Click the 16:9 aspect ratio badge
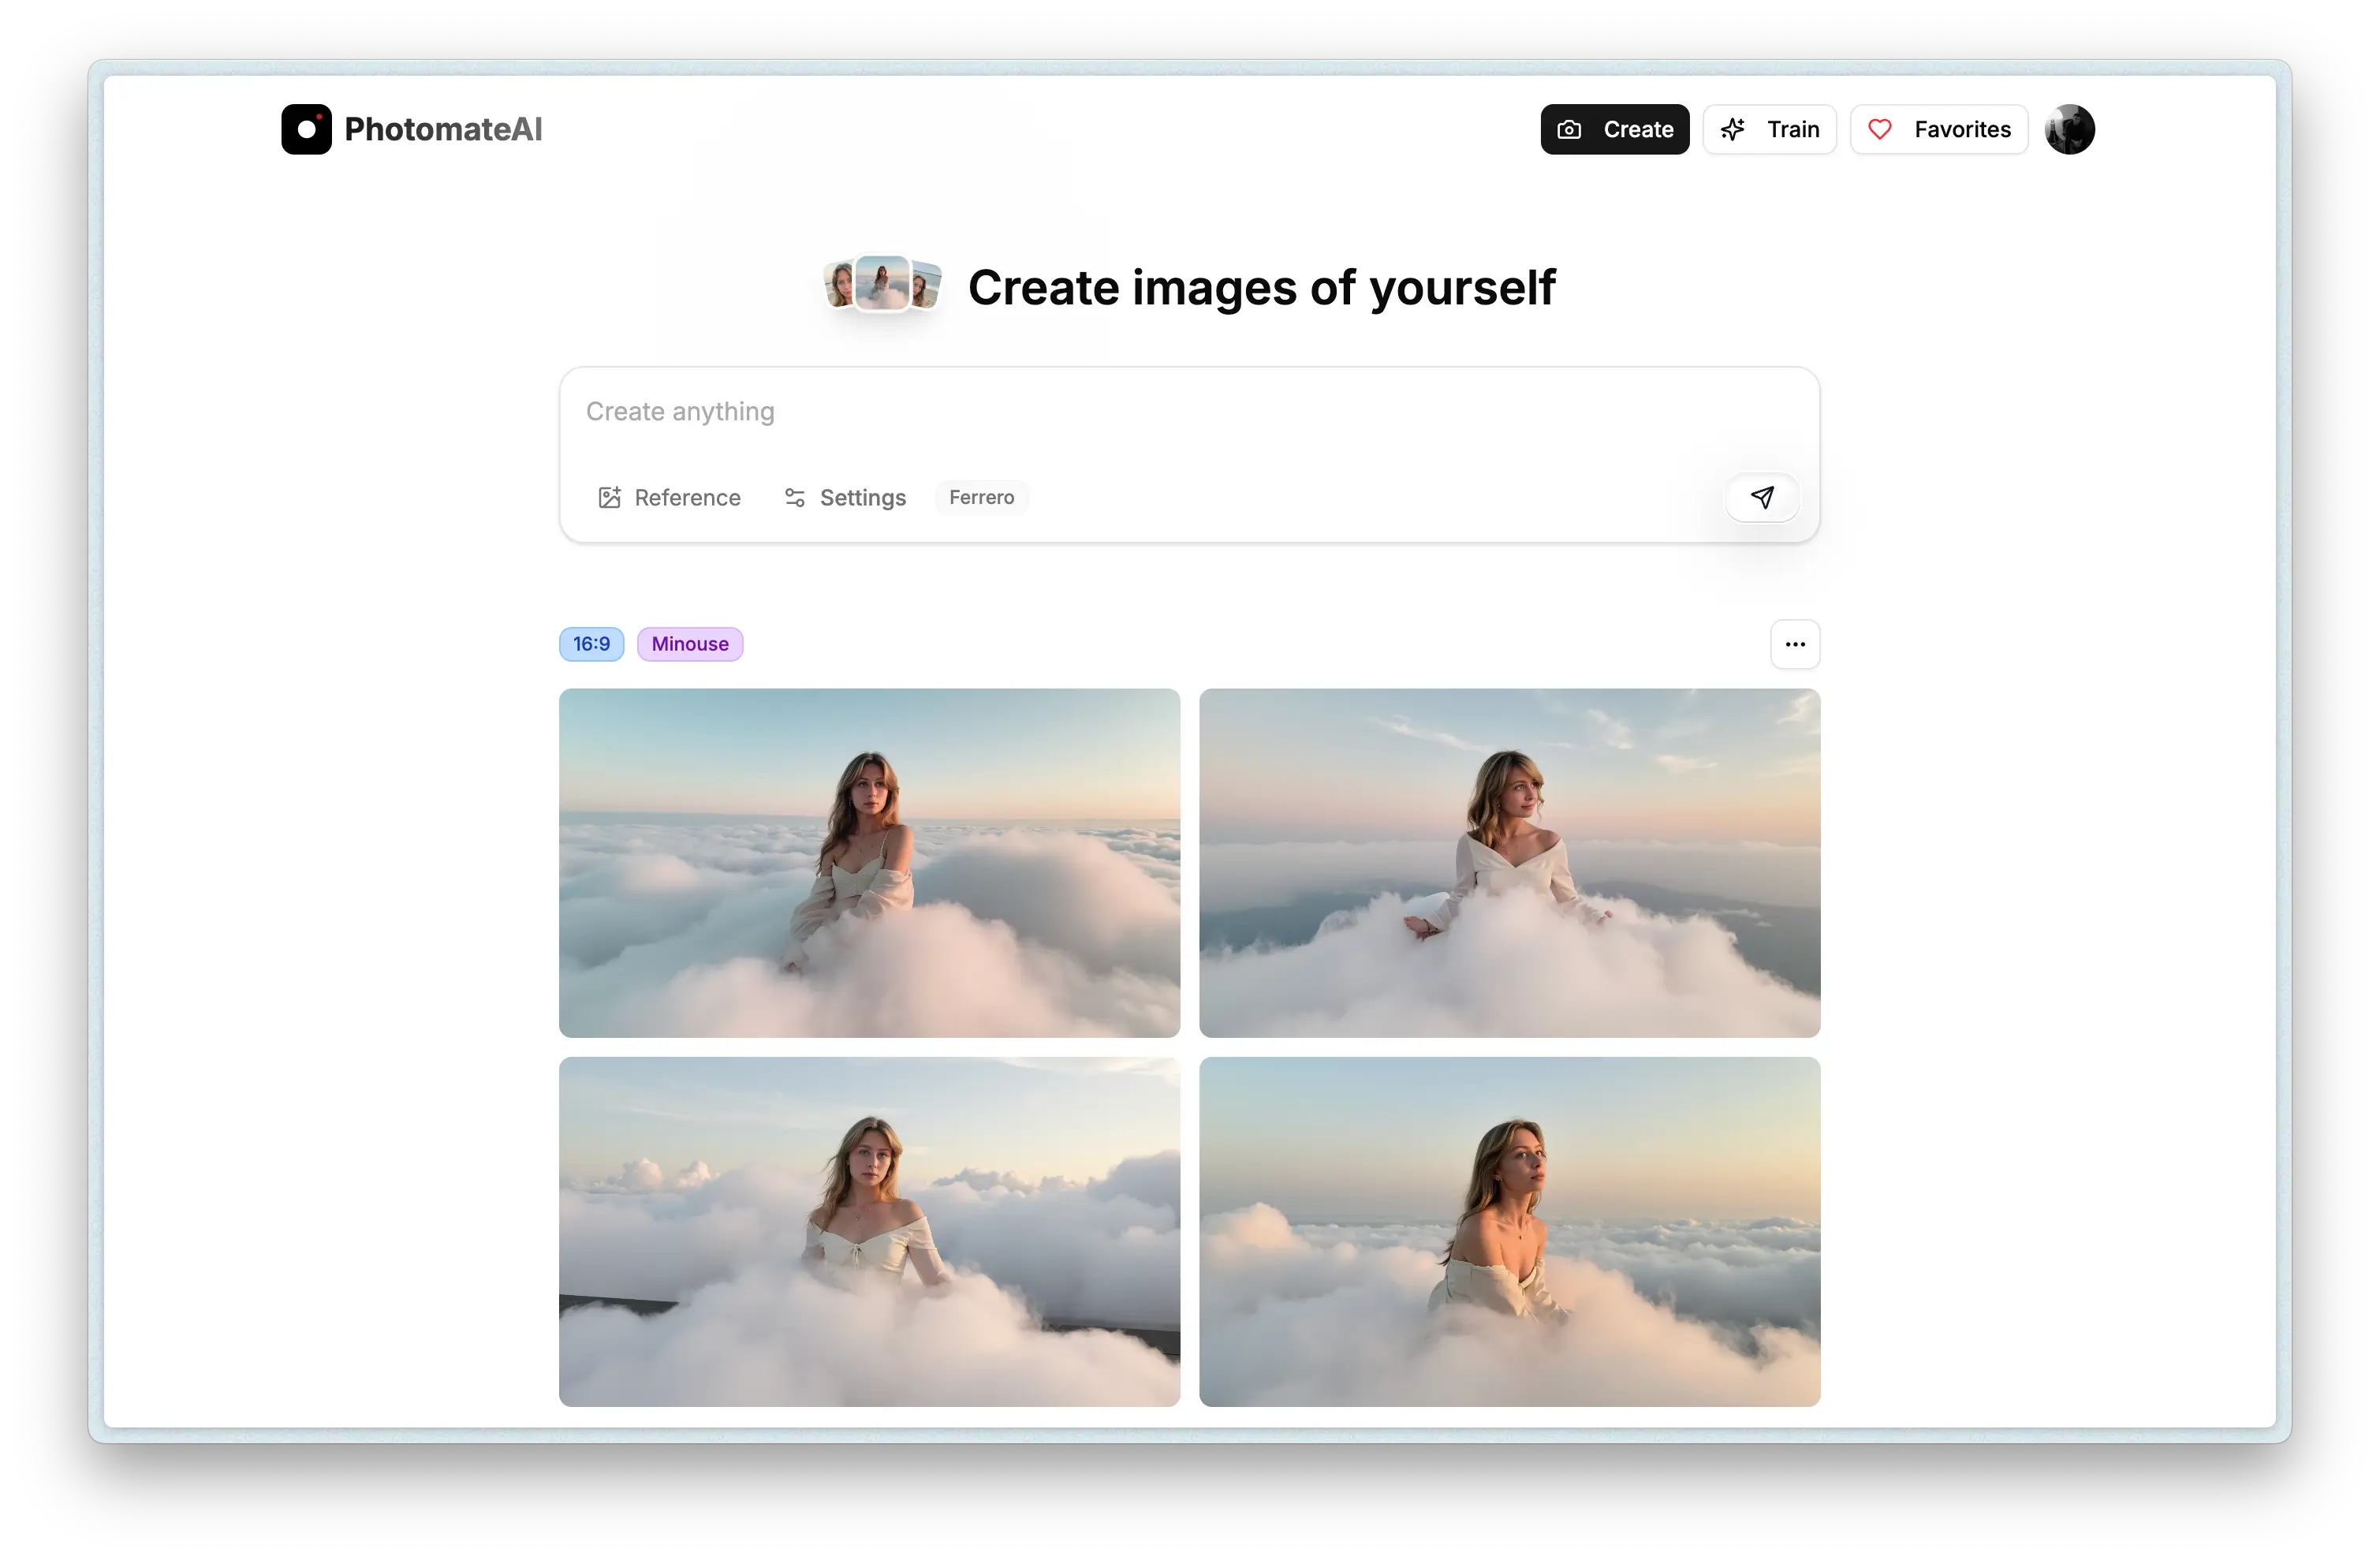 (x=591, y=643)
